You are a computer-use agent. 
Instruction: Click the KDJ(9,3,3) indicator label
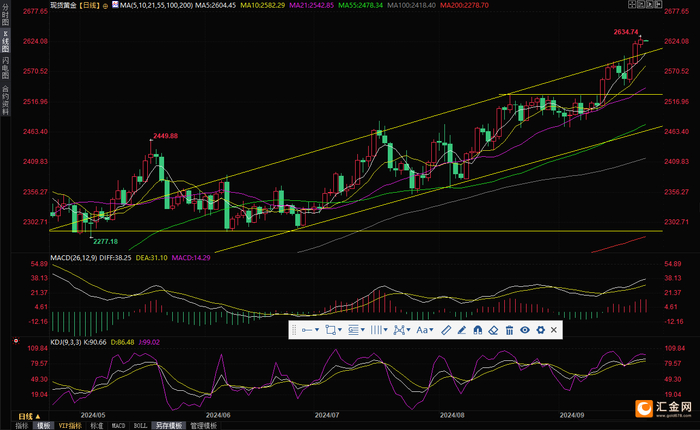tap(66, 342)
